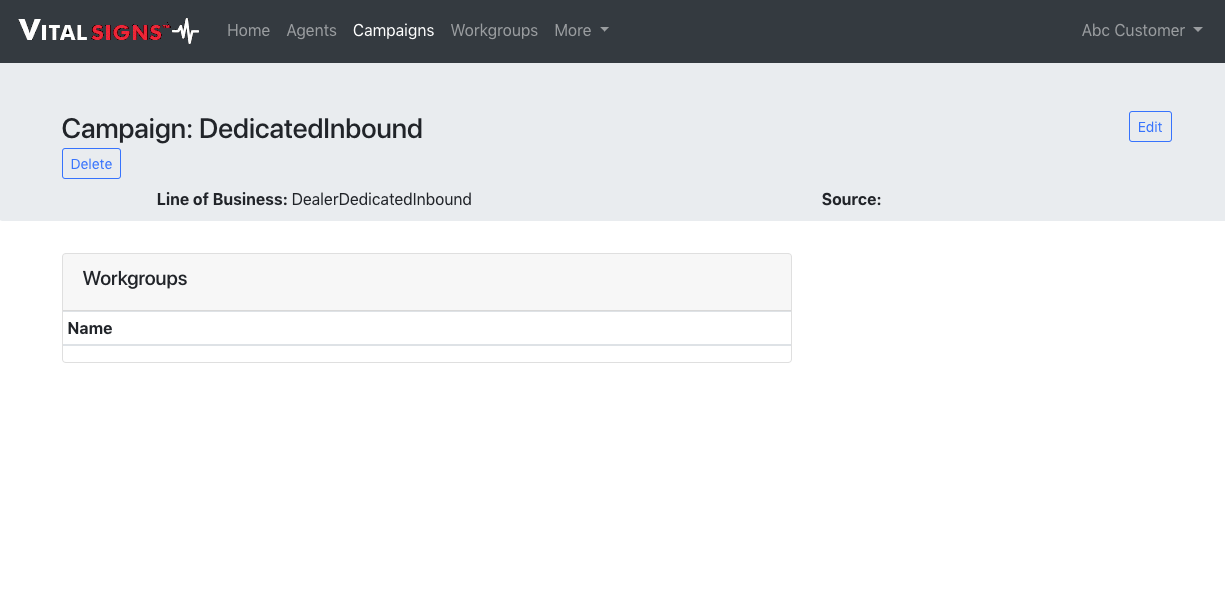The image size is (1225, 605).
Task: Click the VitalSigns logo text
Action: (x=91, y=31)
